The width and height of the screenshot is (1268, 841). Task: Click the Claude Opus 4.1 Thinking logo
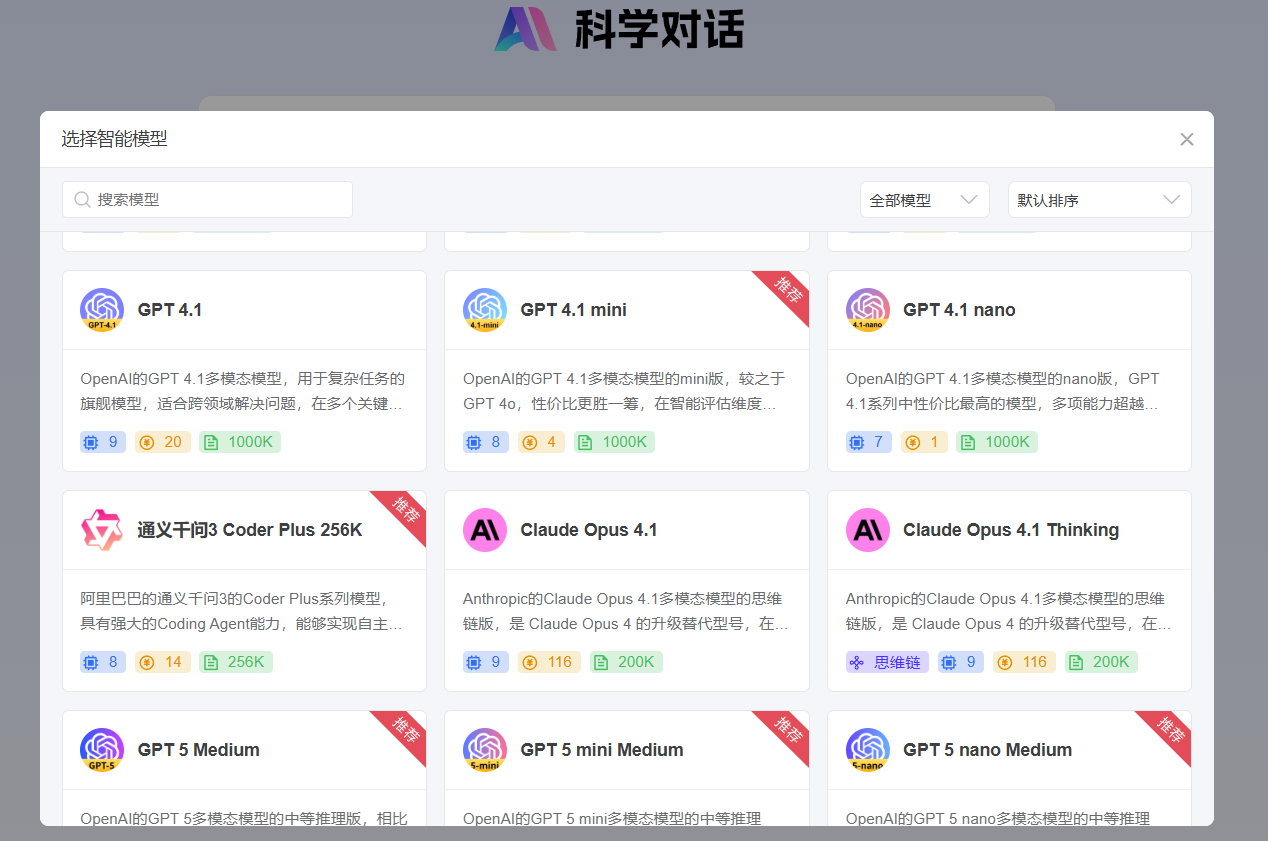pos(868,530)
